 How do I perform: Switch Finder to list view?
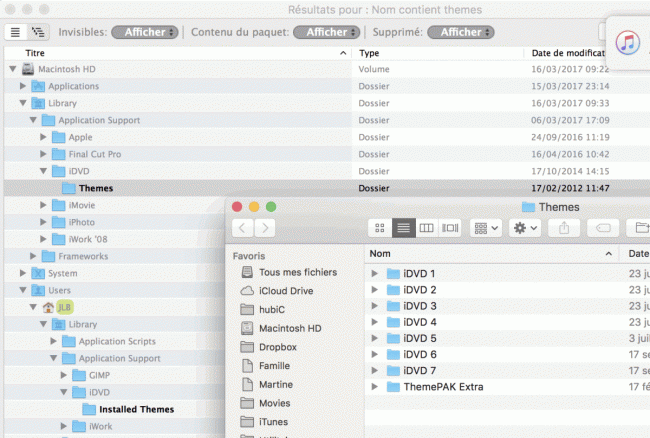pos(403,227)
